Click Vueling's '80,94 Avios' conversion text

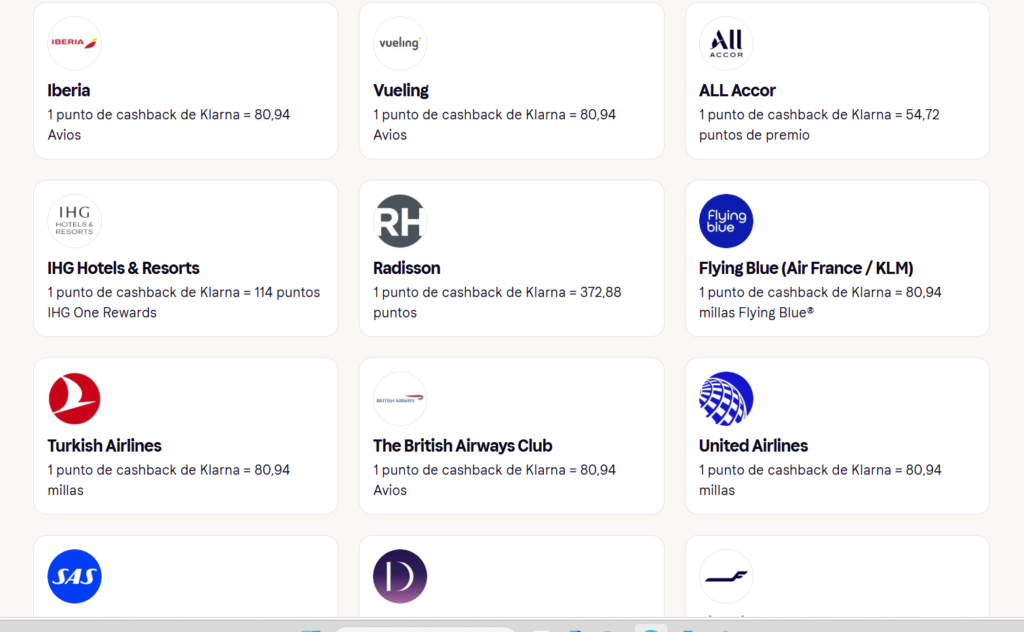point(494,125)
